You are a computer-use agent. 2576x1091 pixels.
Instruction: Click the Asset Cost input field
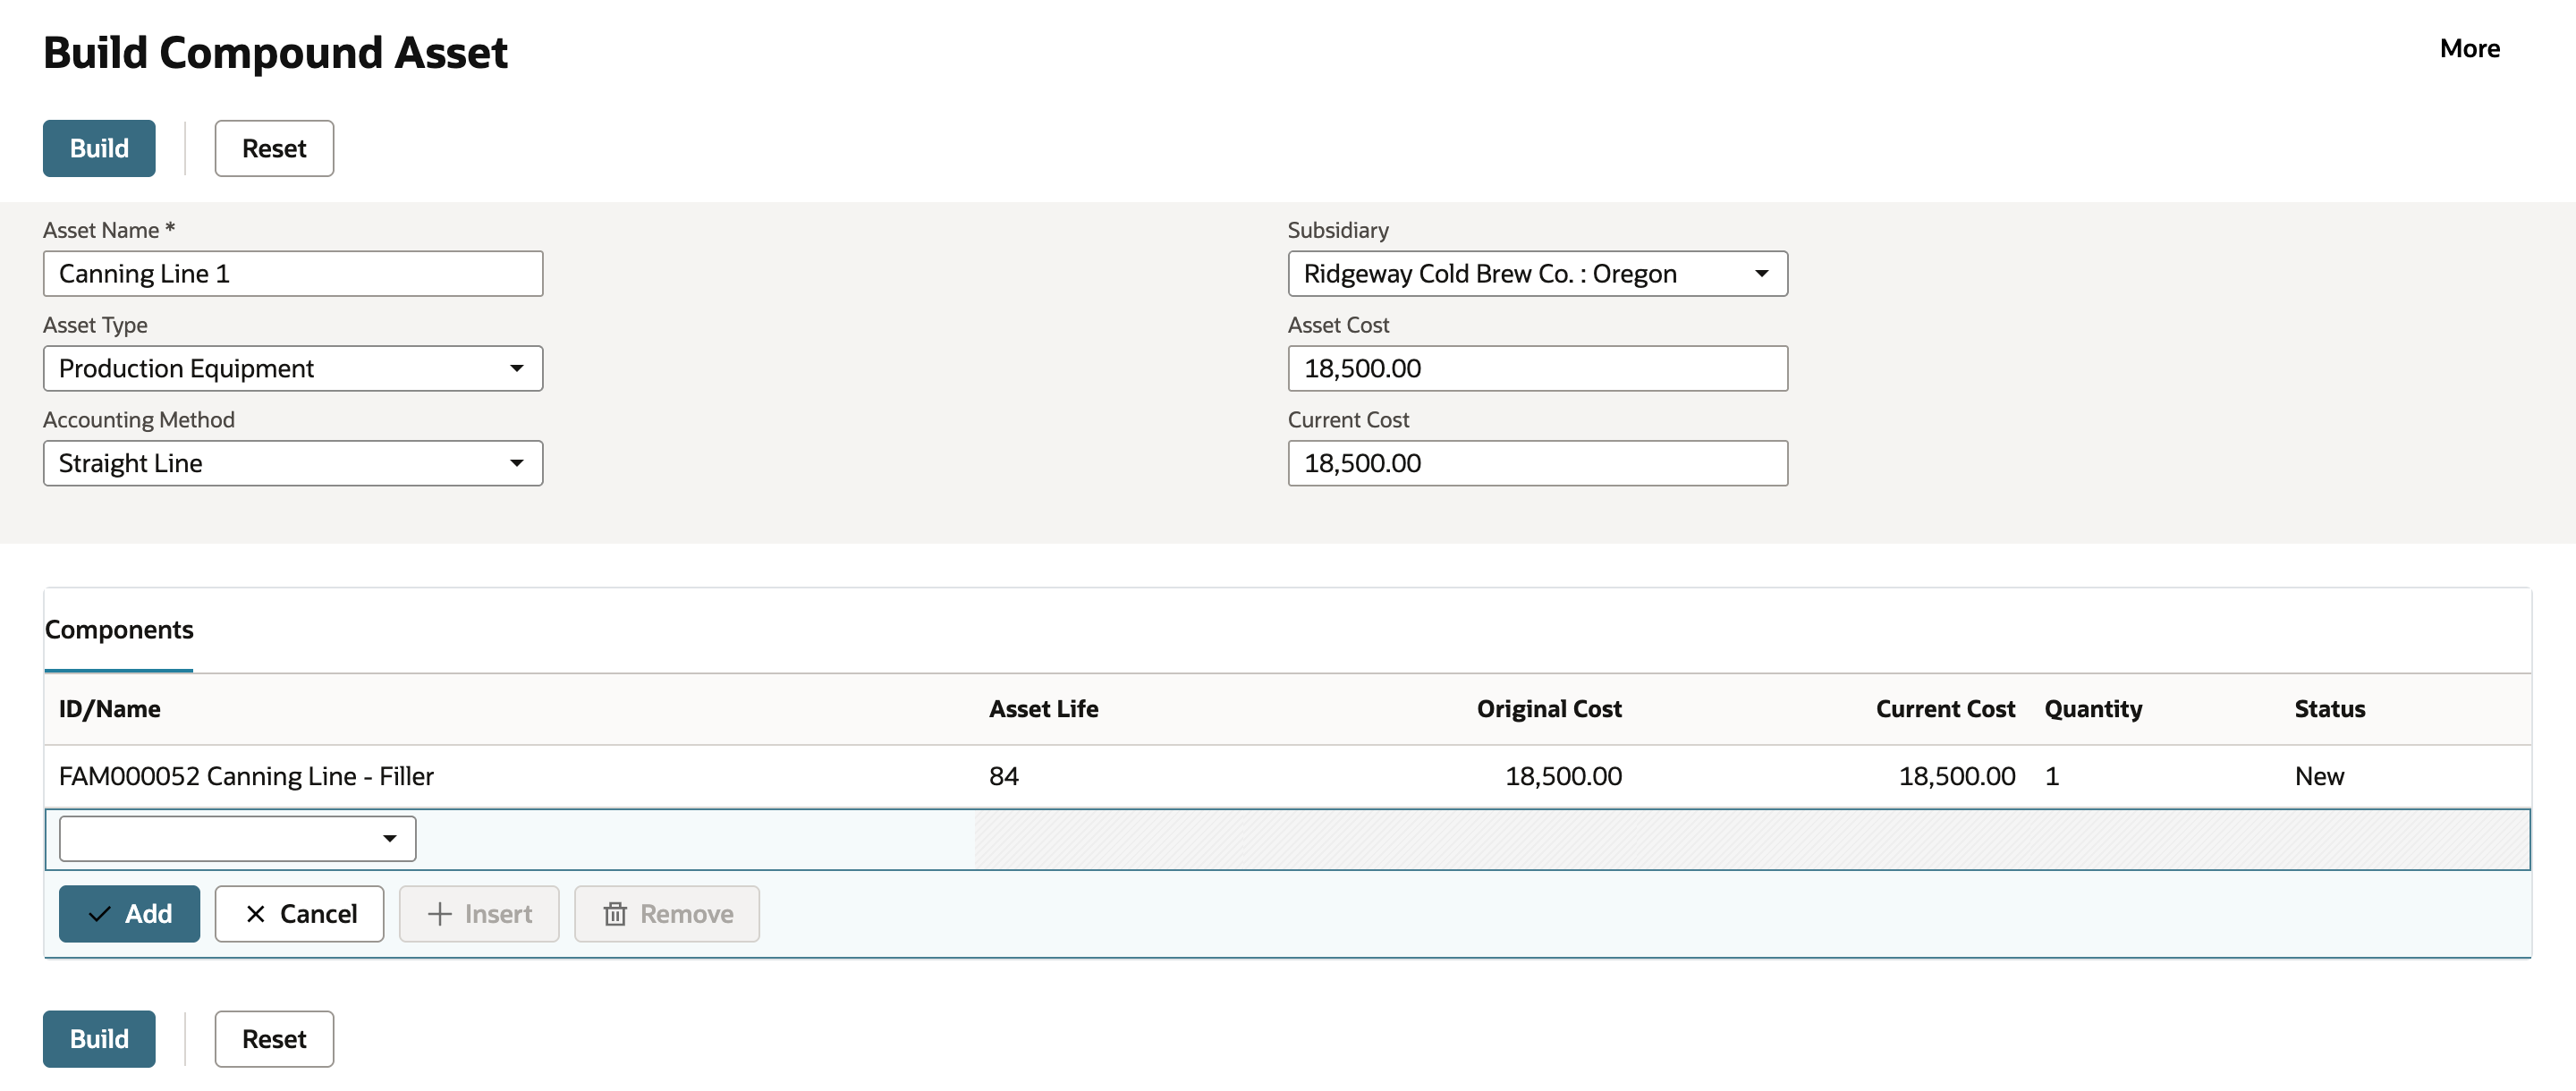tap(1537, 368)
